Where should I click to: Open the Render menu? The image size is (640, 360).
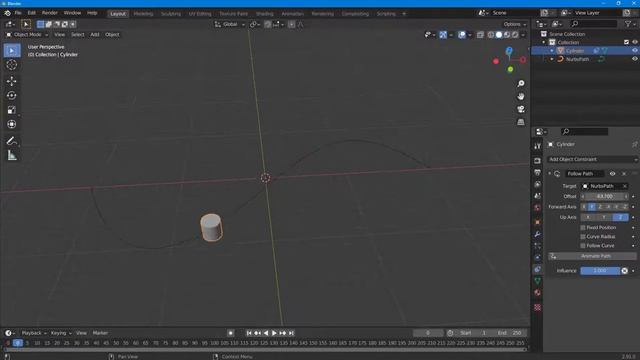tap(50, 13)
